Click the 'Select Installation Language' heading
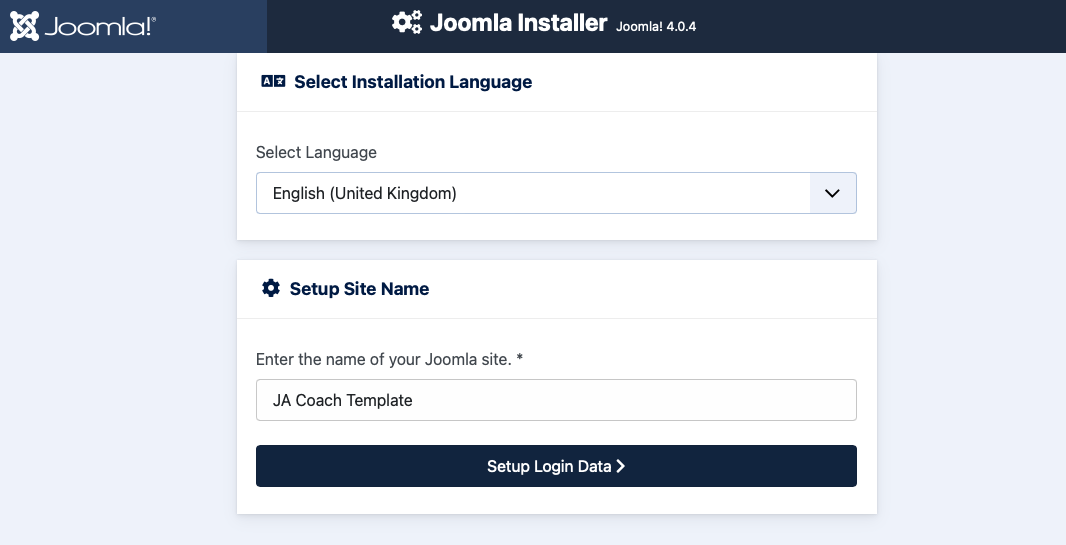The width and height of the screenshot is (1066, 545). 413,82
